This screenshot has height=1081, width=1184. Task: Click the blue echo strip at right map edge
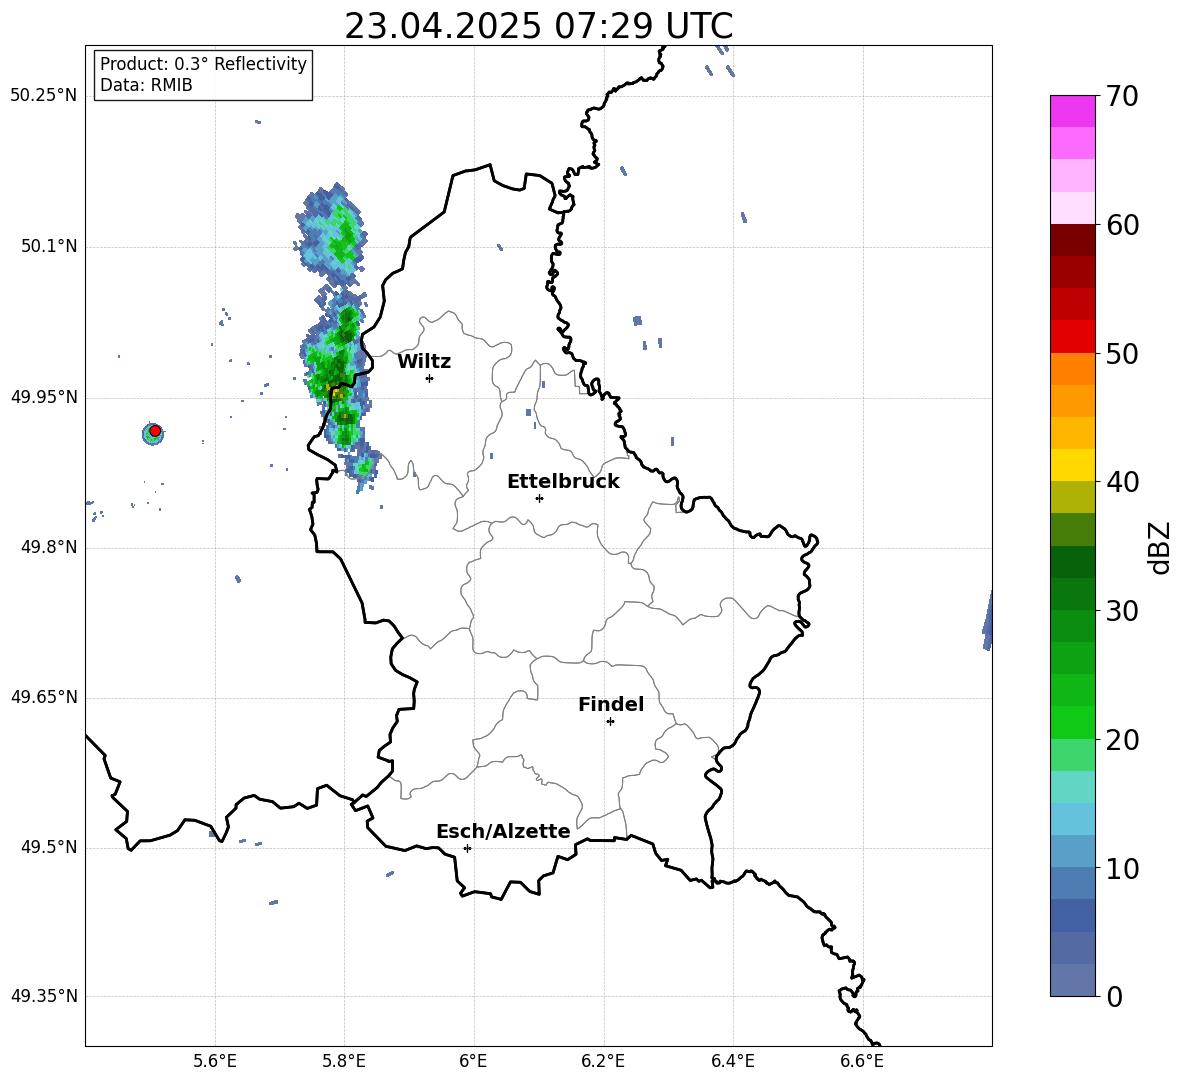pyautogui.click(x=987, y=621)
